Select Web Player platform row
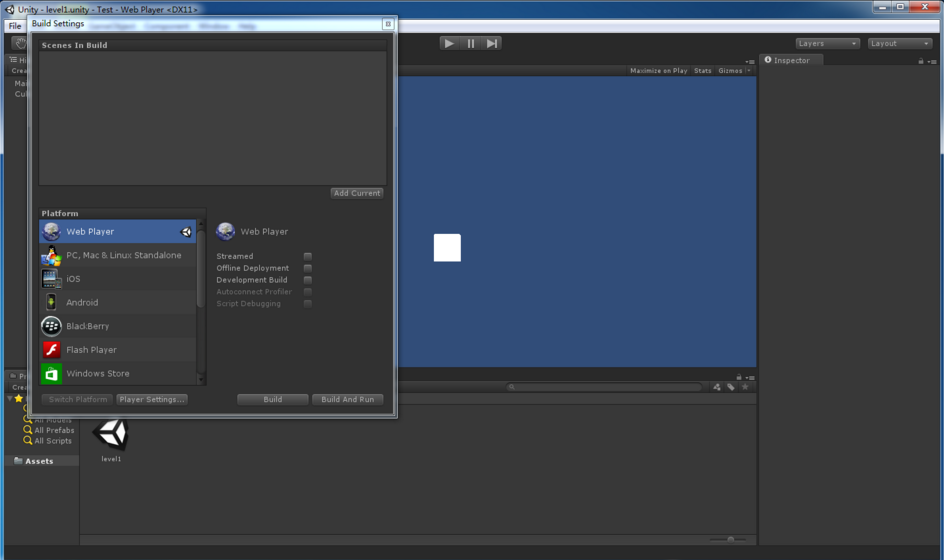 click(117, 231)
